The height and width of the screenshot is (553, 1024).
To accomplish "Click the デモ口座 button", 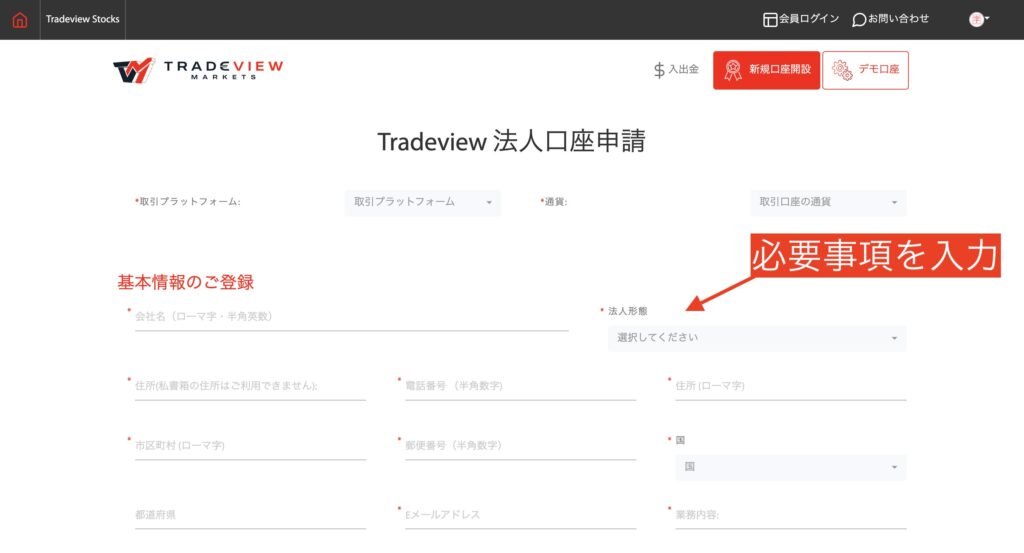I will 865,70.
